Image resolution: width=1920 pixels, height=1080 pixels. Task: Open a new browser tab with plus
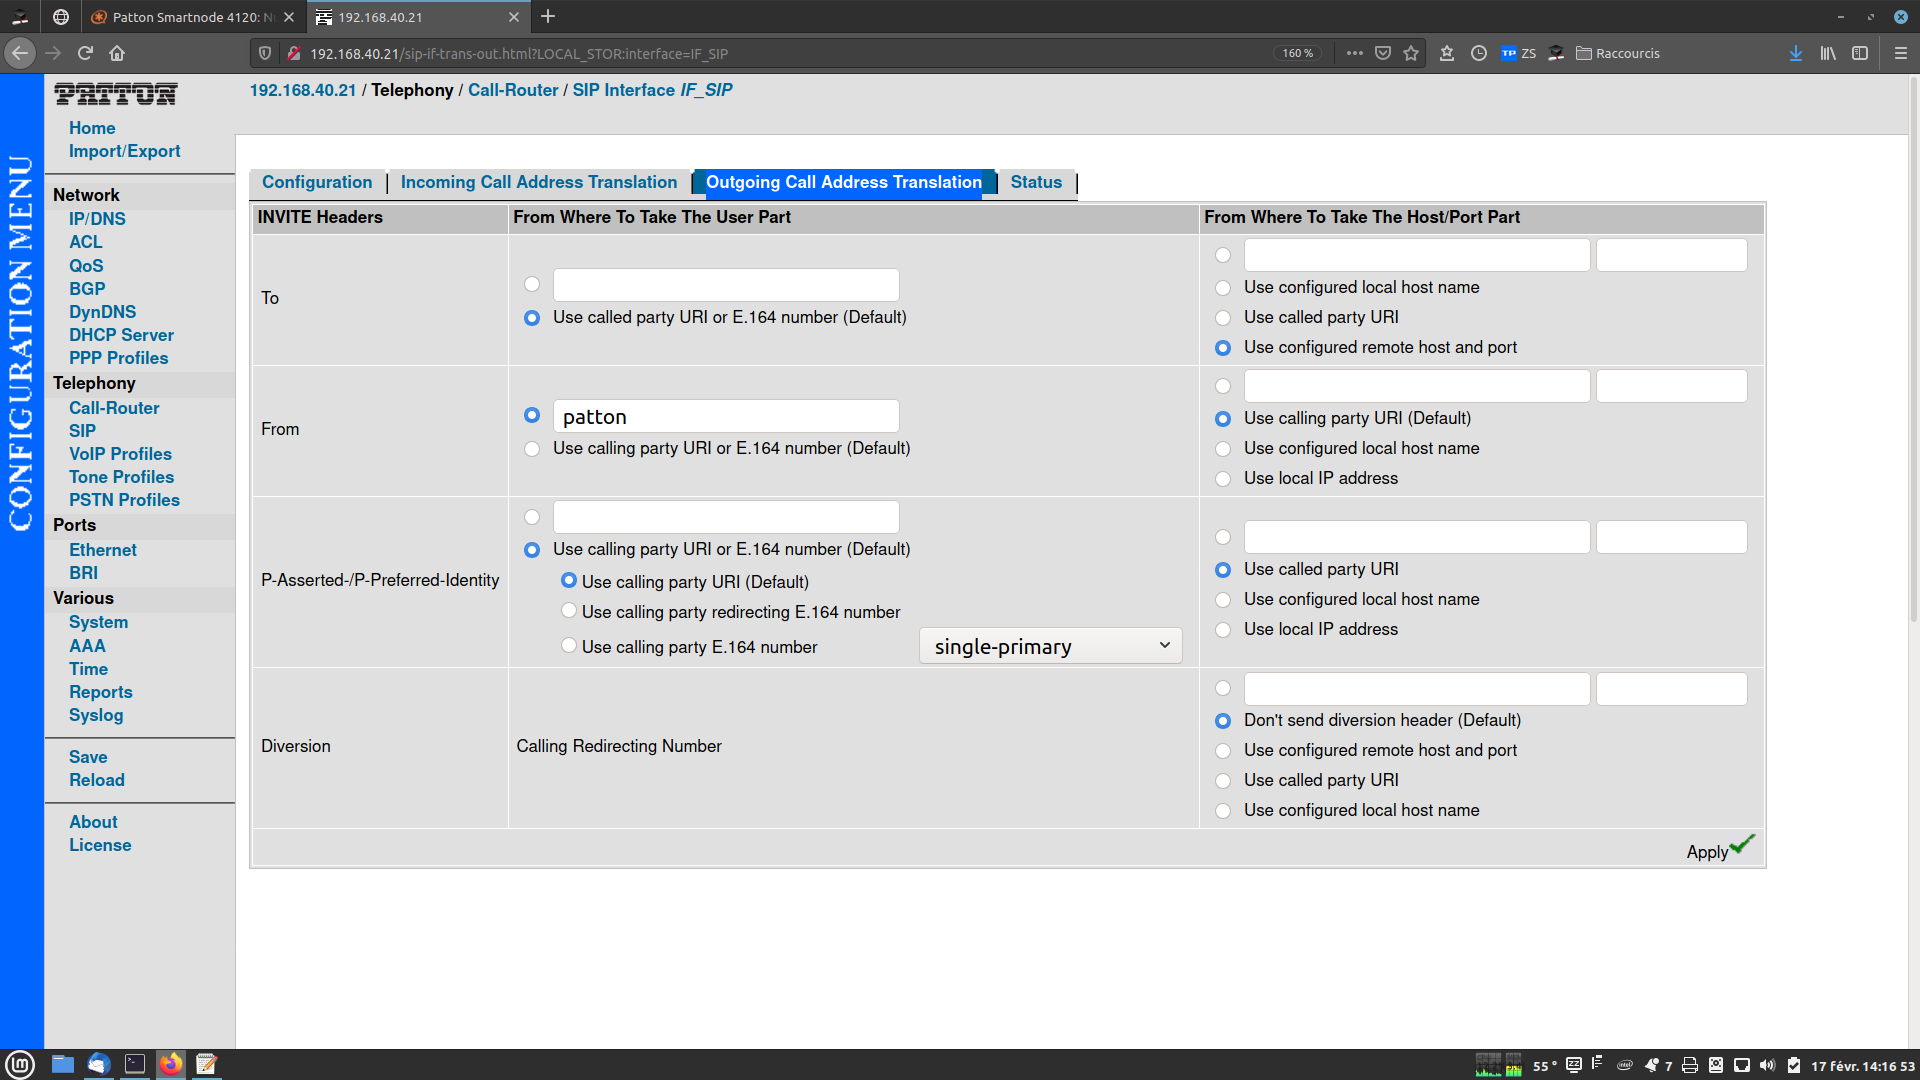point(547,16)
